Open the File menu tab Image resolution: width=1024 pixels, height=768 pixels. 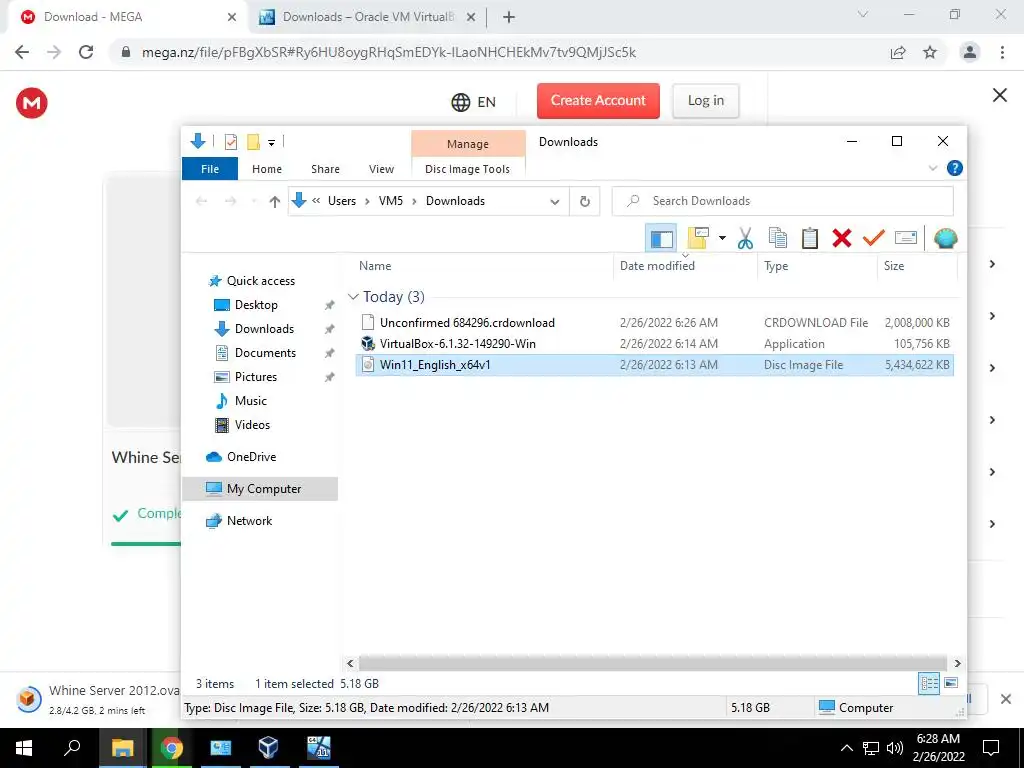(210, 169)
